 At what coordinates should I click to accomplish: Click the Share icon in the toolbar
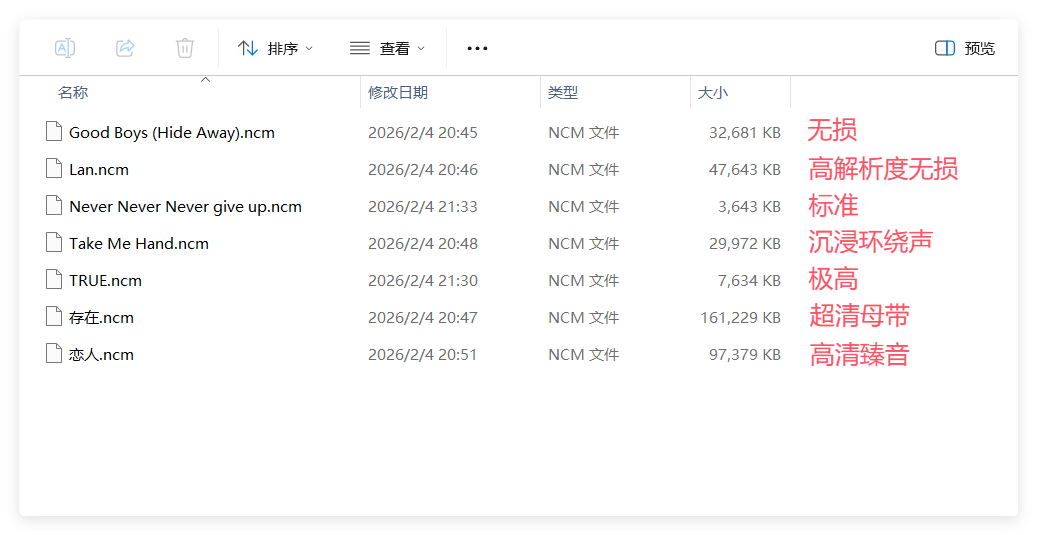tap(125, 48)
